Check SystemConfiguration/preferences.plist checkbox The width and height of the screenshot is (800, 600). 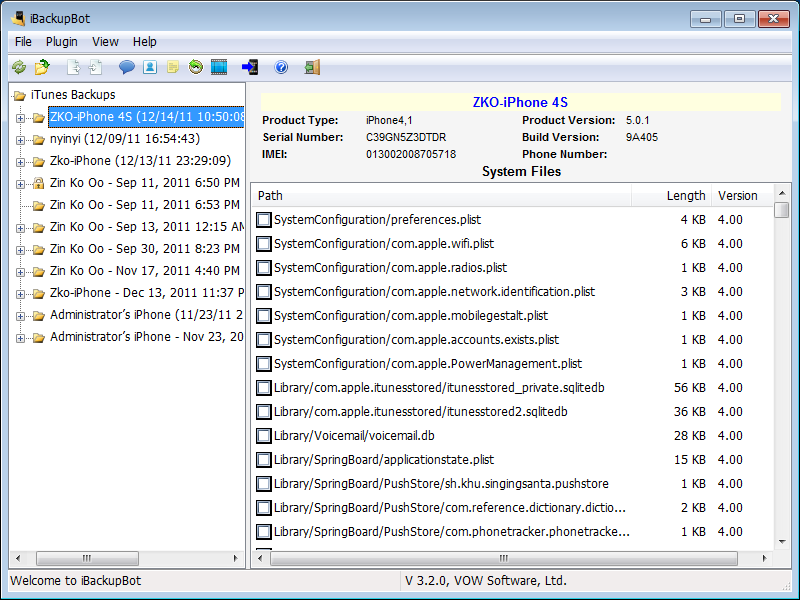(264, 220)
